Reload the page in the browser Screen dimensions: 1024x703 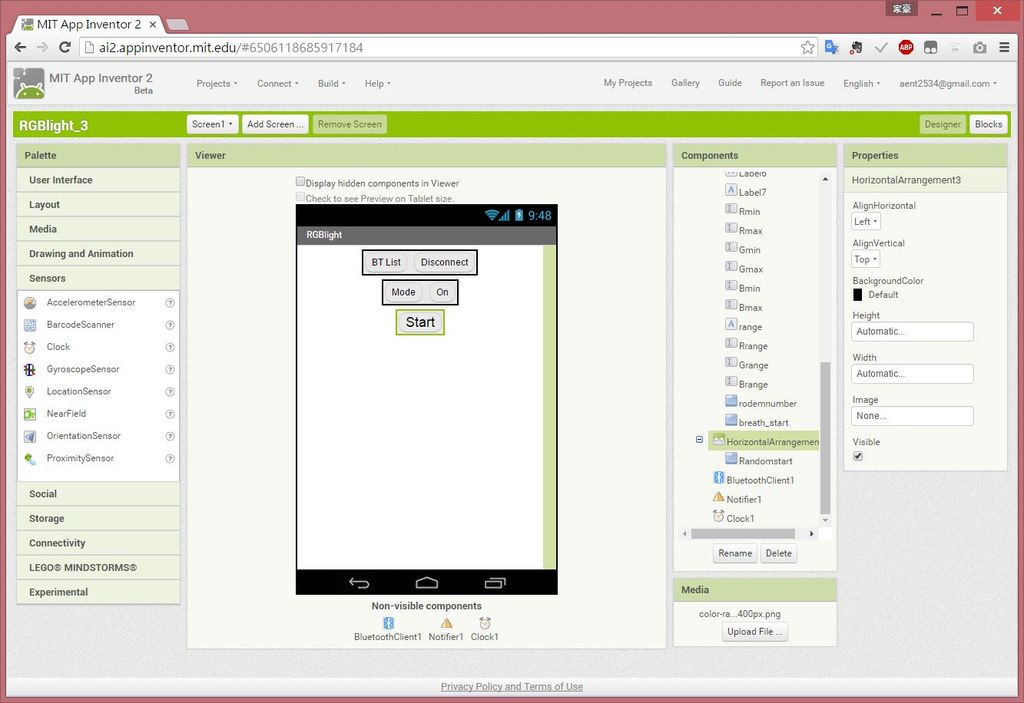[65, 47]
